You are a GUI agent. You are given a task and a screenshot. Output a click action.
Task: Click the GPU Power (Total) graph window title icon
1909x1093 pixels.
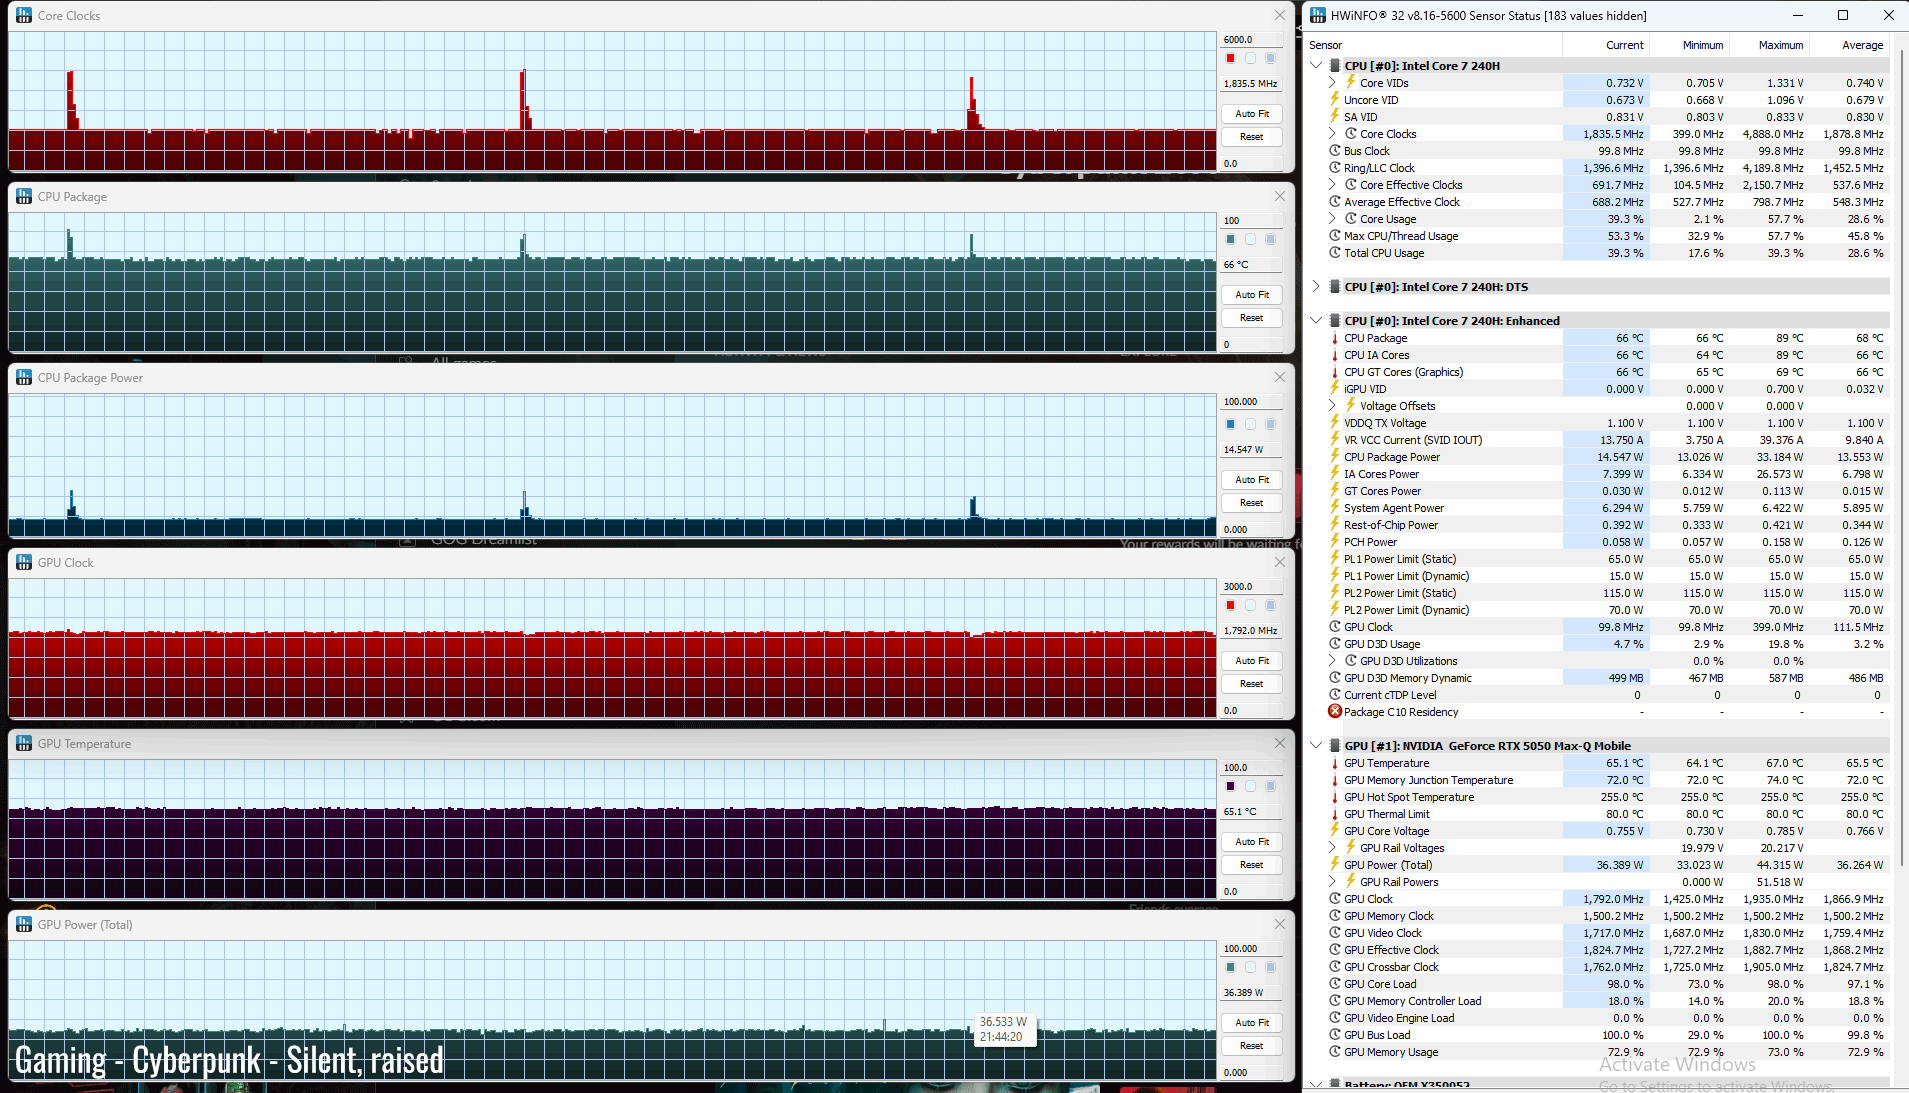[24, 924]
